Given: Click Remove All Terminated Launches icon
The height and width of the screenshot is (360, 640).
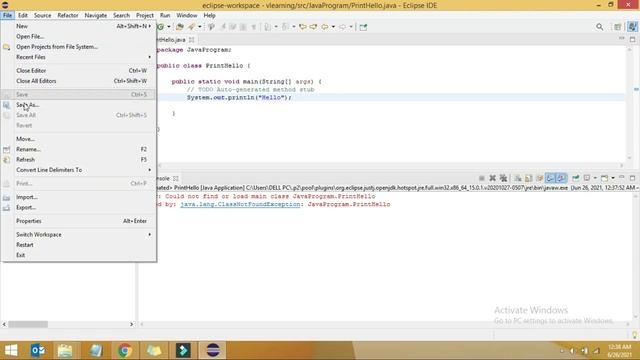Looking at the screenshot, I should click(x=503, y=178).
